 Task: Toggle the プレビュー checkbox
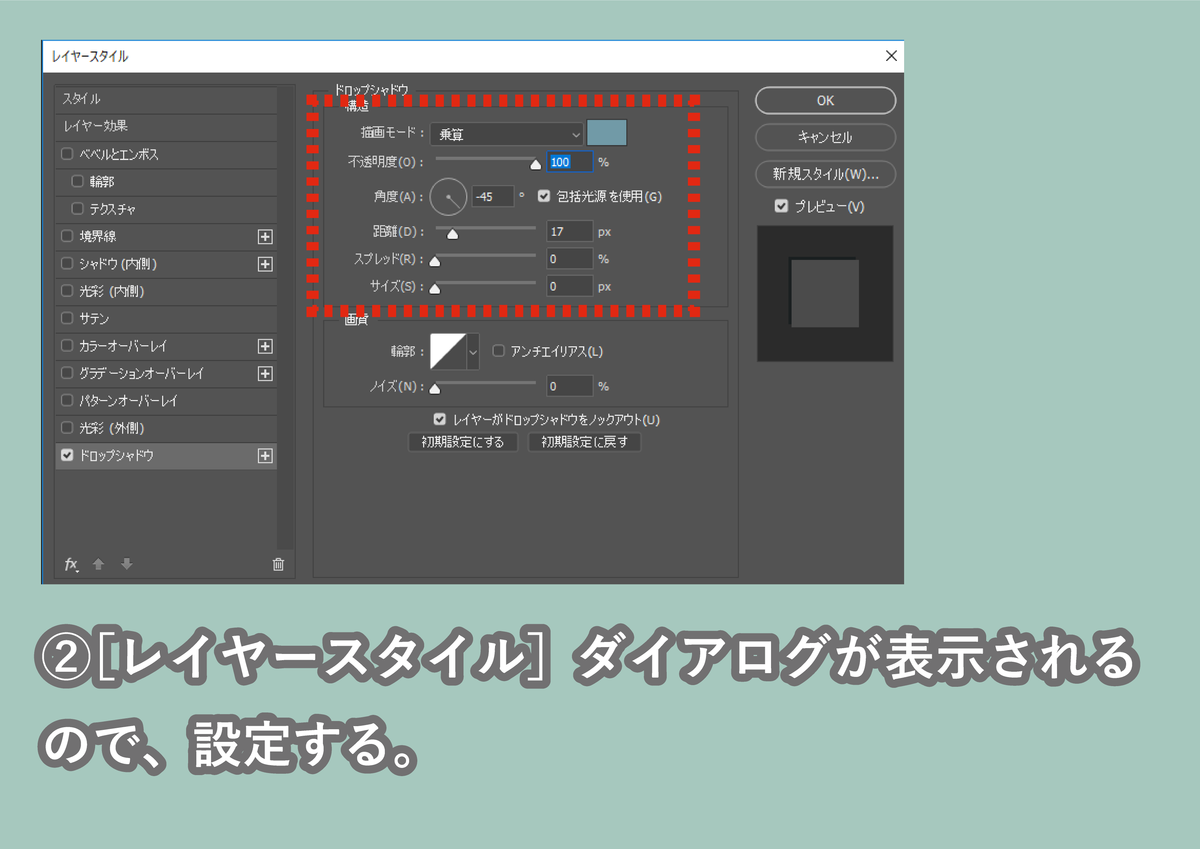click(781, 206)
